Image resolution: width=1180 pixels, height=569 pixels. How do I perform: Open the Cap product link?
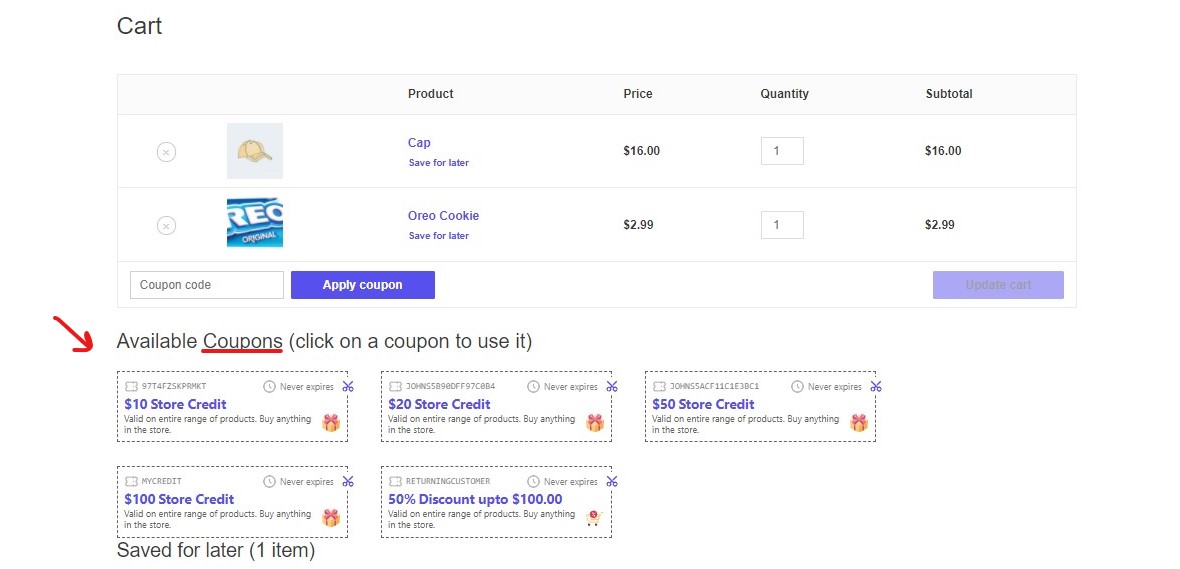pos(419,143)
